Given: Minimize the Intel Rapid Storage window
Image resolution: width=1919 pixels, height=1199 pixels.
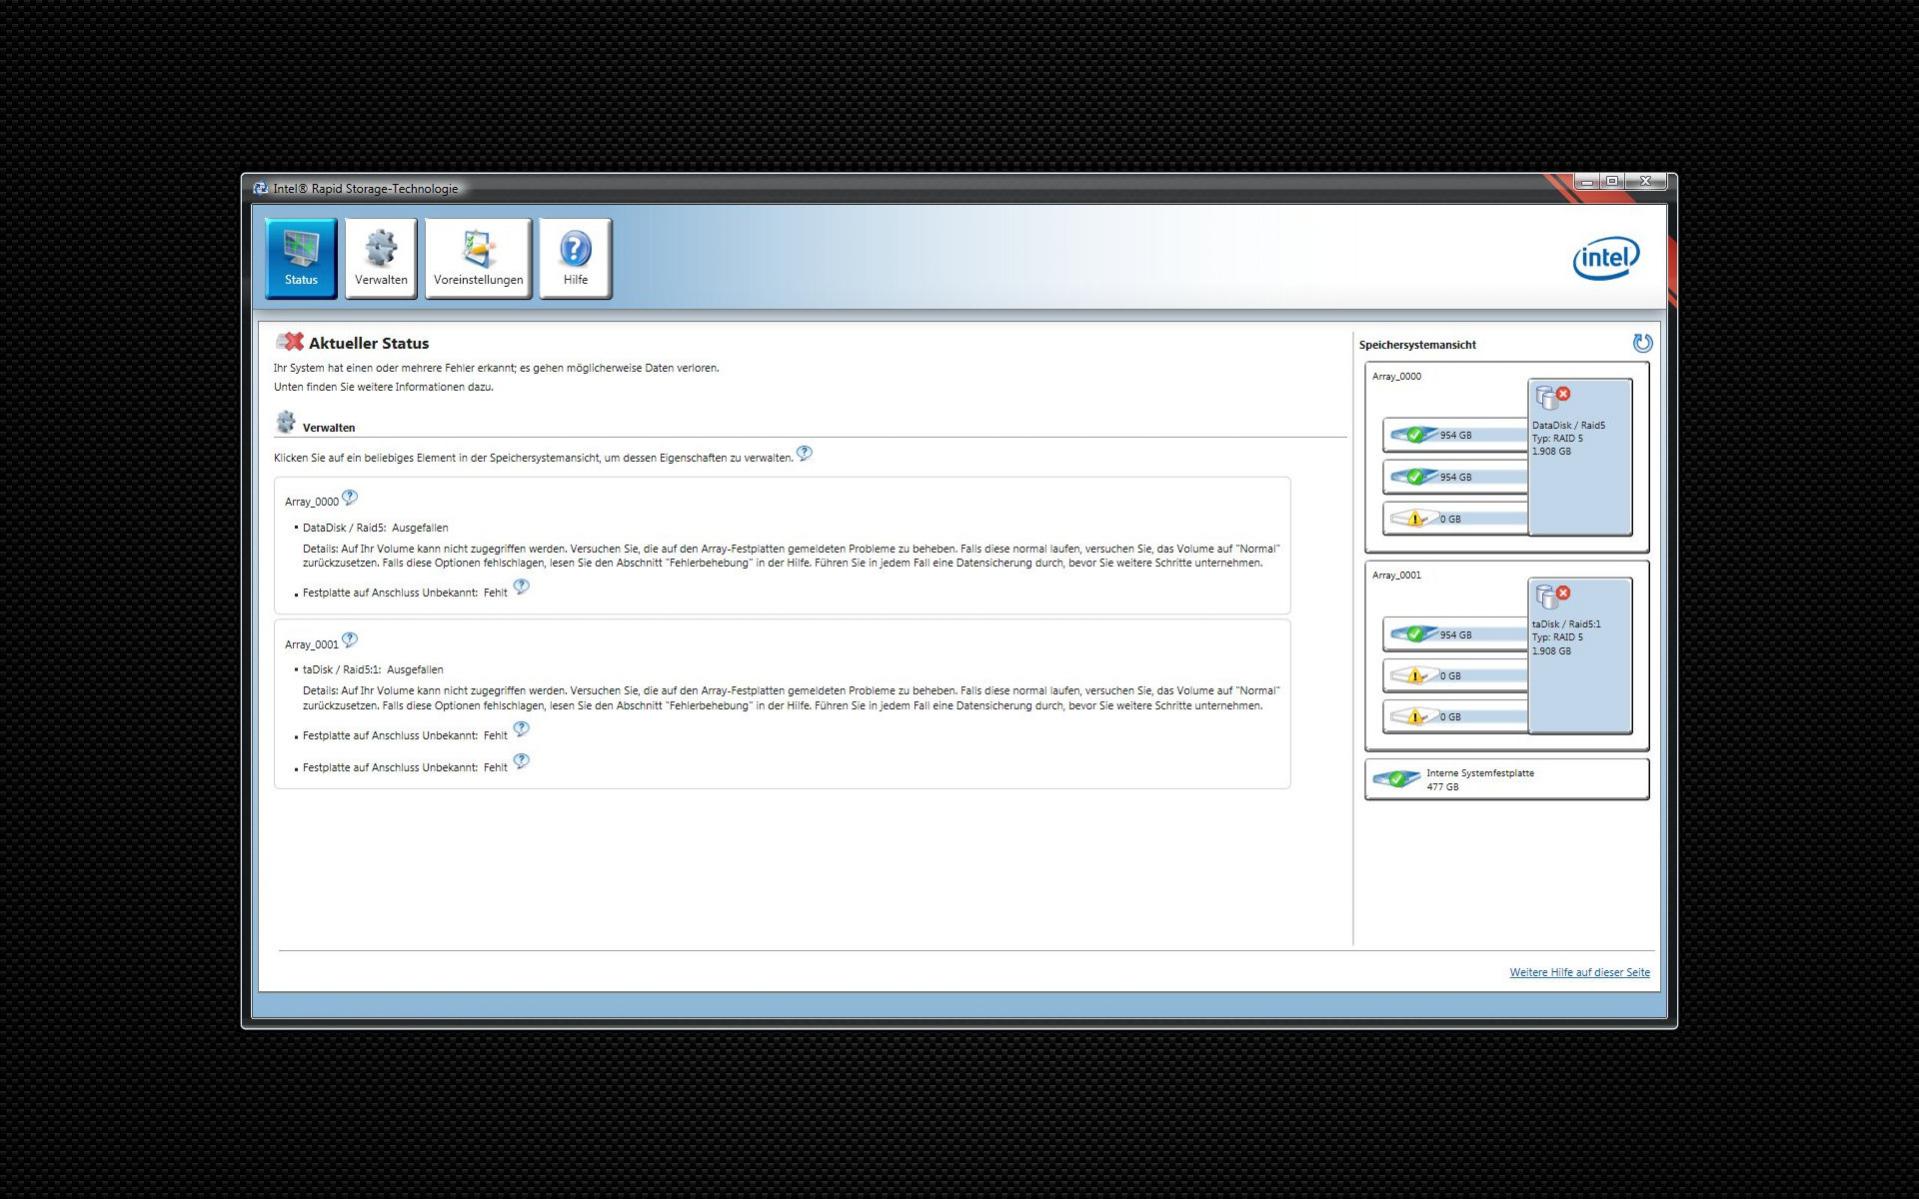Looking at the screenshot, I should tap(1586, 181).
